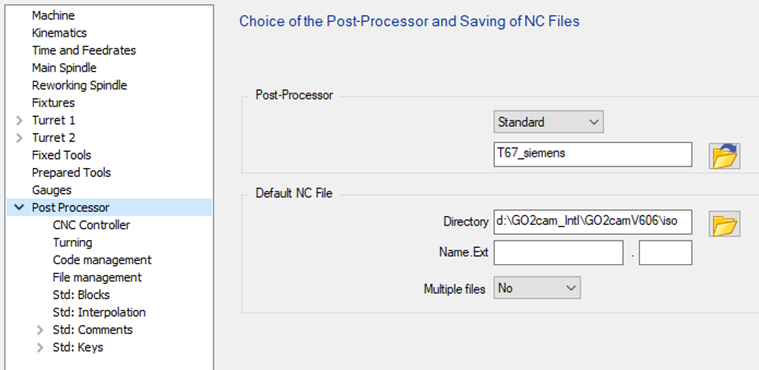The height and width of the screenshot is (370, 759).
Task: Browse for the NC file directory folder
Action: coord(724,224)
